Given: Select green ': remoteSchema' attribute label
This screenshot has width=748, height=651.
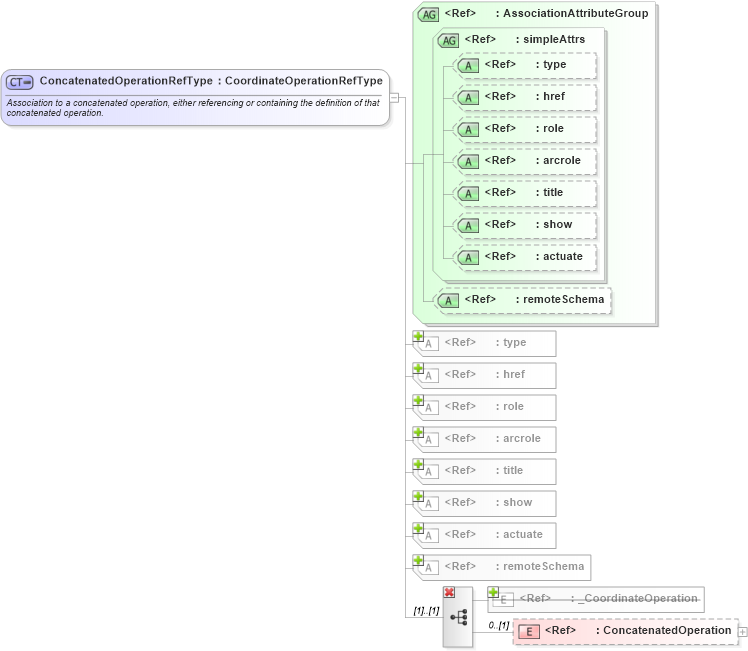Looking at the screenshot, I should point(560,299).
